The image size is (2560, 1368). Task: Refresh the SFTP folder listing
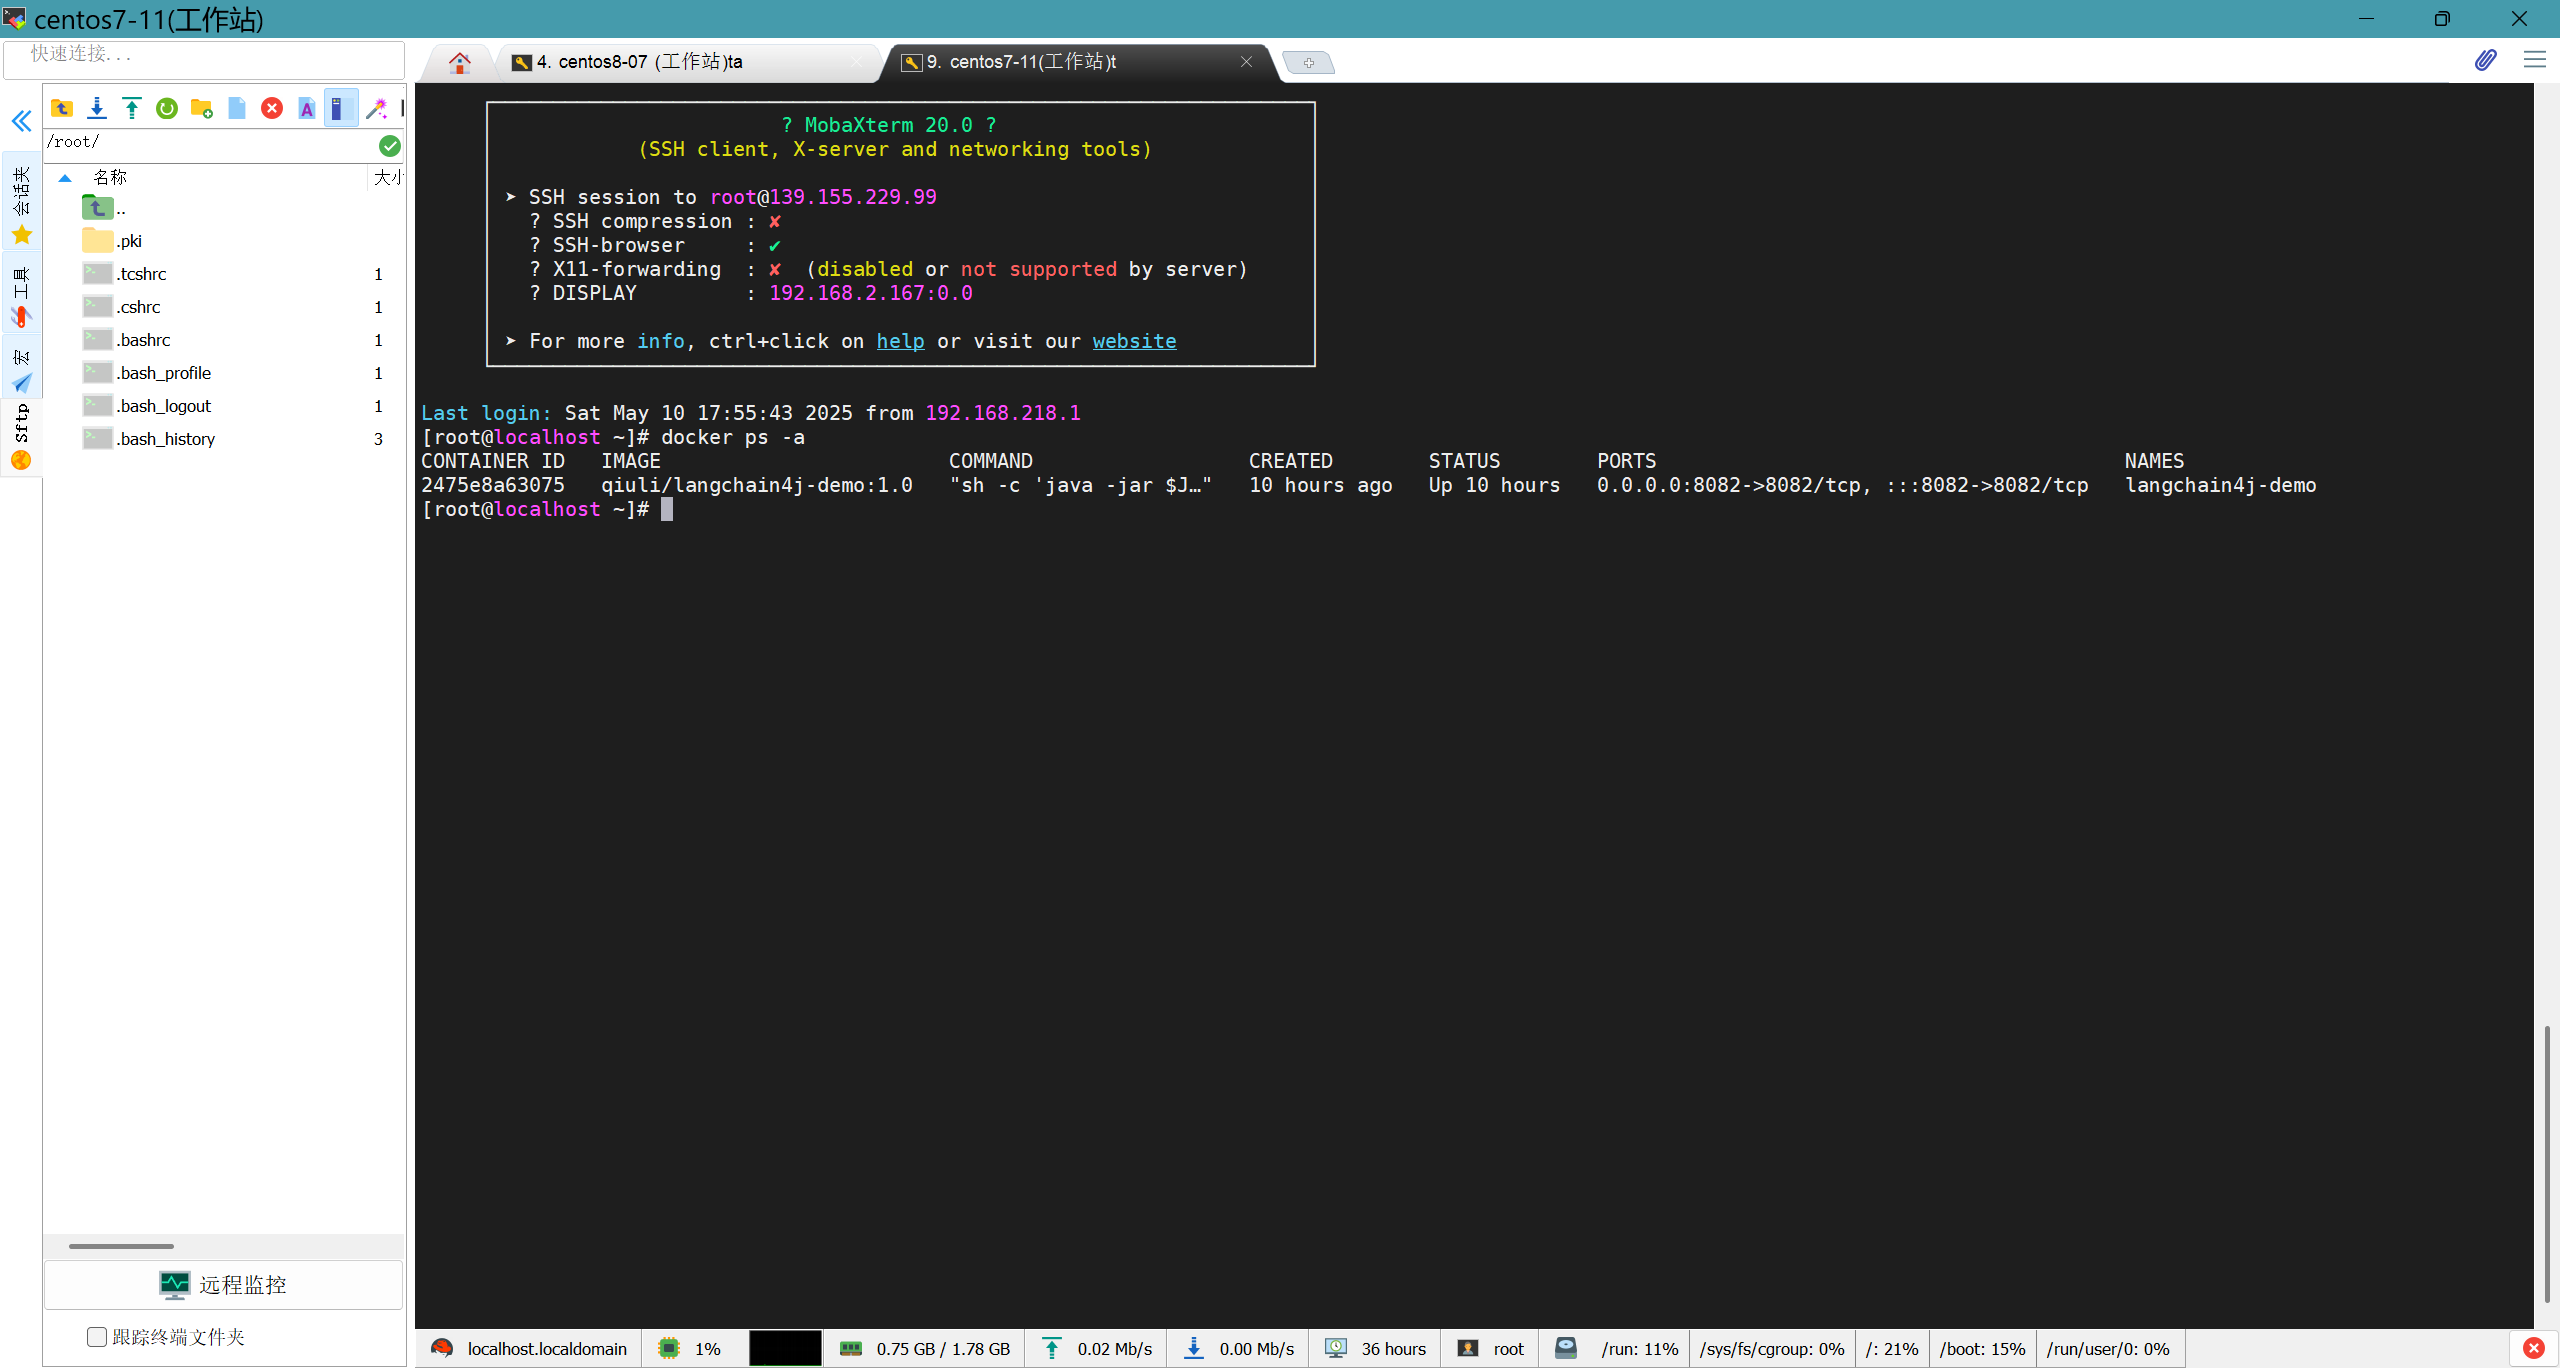pos(167,108)
